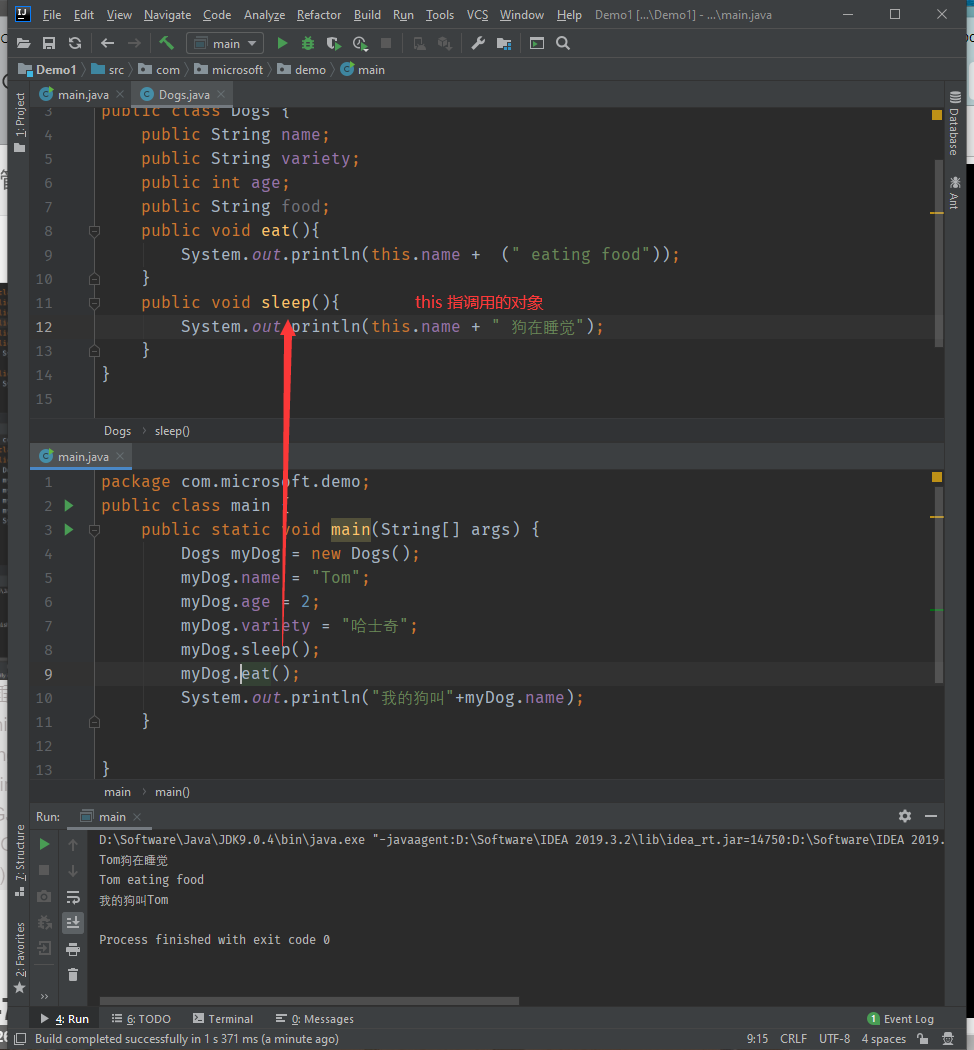Go forward with the right arrow icon

click(x=135, y=44)
